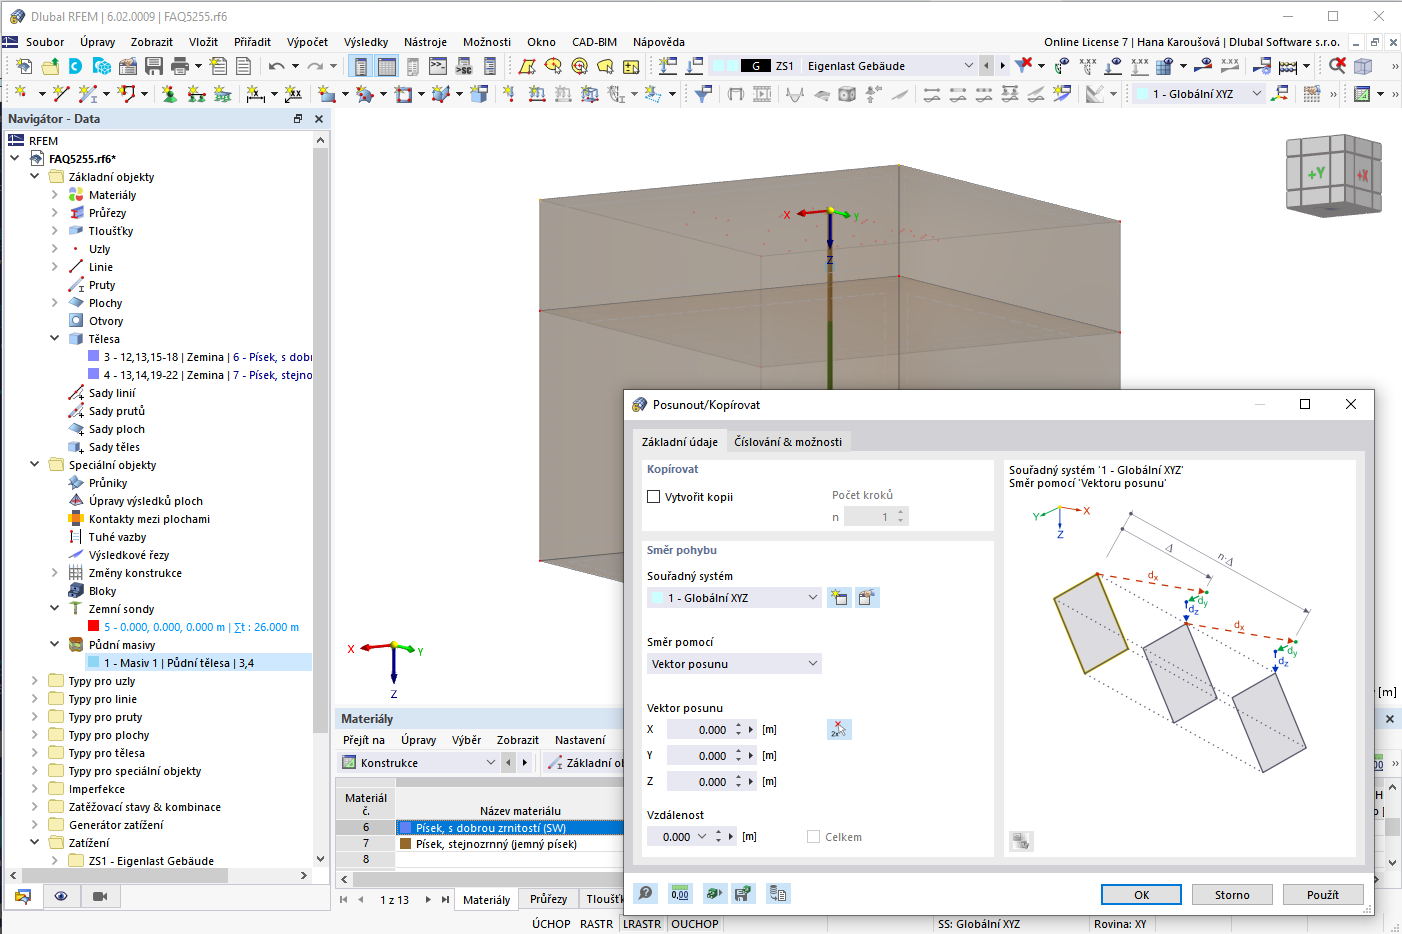Click new coordinate system icon in dialog
Viewport: 1402px width, 934px height.
coord(839,598)
